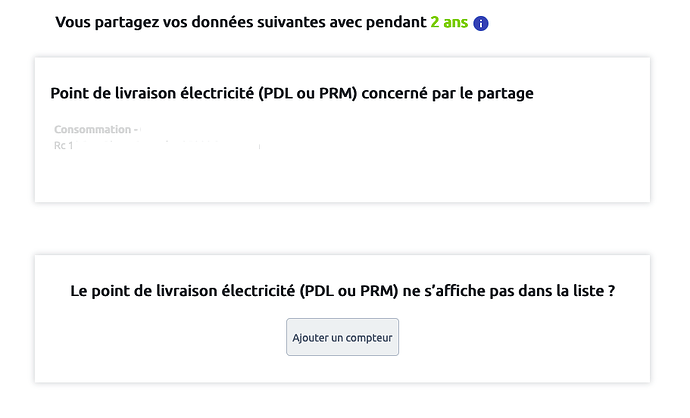Viewport: 690px width, 418px height.
Task: Click "Vous partagez" at the start of the title
Action: pos(102,22)
